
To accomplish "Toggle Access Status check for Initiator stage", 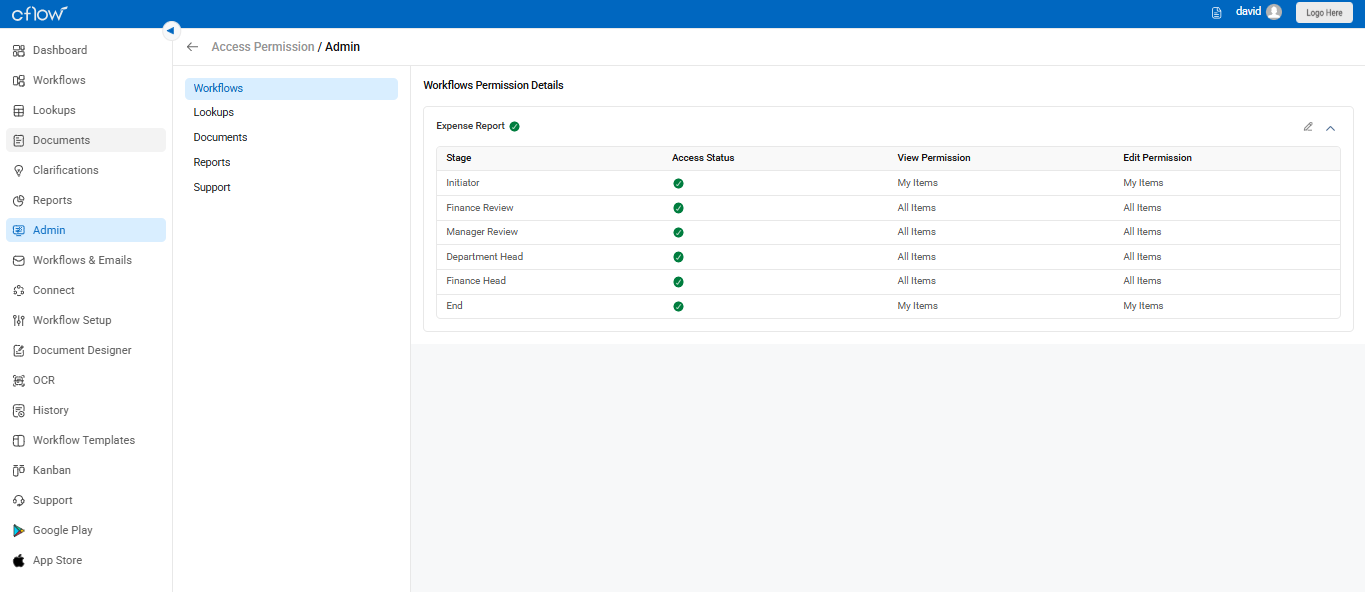I will (x=678, y=184).
